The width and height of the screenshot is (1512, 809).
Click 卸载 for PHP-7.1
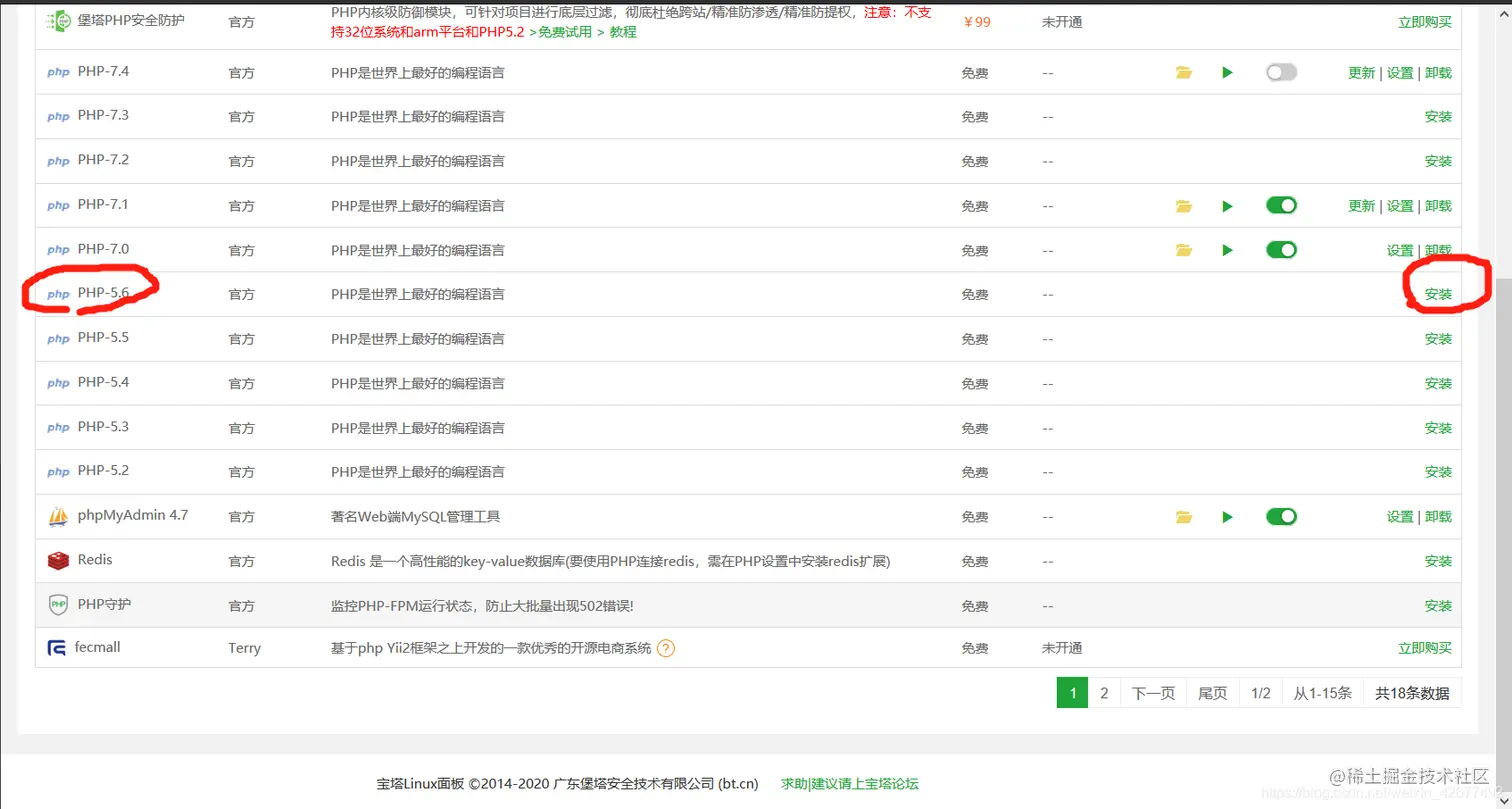(x=1438, y=206)
